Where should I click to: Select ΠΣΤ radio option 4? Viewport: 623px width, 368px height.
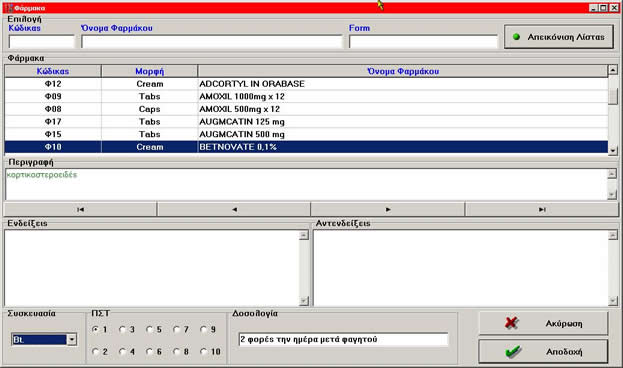coord(122,351)
